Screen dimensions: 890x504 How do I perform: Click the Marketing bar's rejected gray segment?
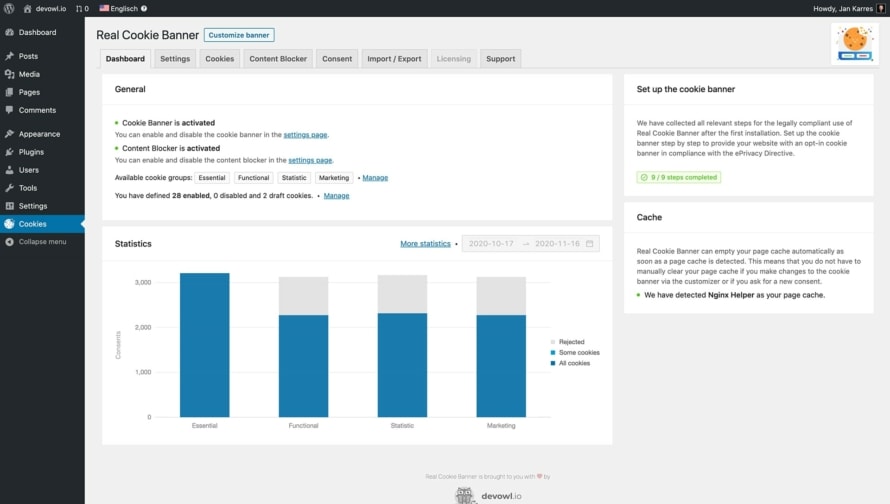pos(501,296)
